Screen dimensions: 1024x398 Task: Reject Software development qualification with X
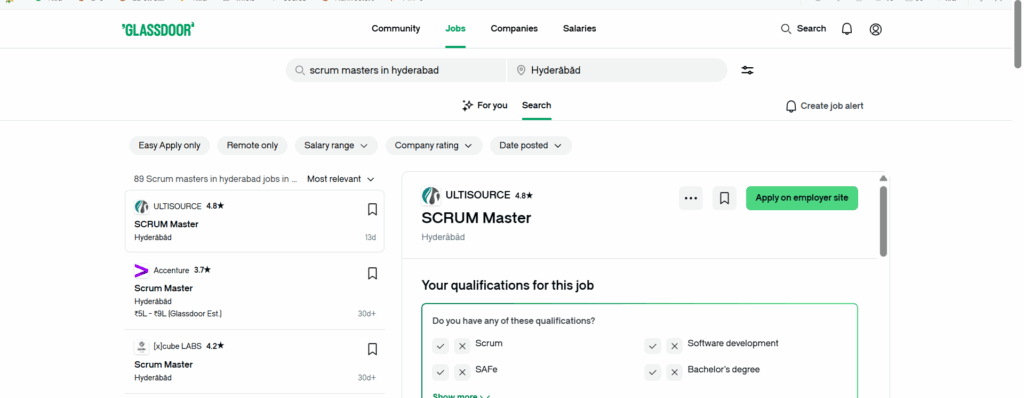pos(674,346)
